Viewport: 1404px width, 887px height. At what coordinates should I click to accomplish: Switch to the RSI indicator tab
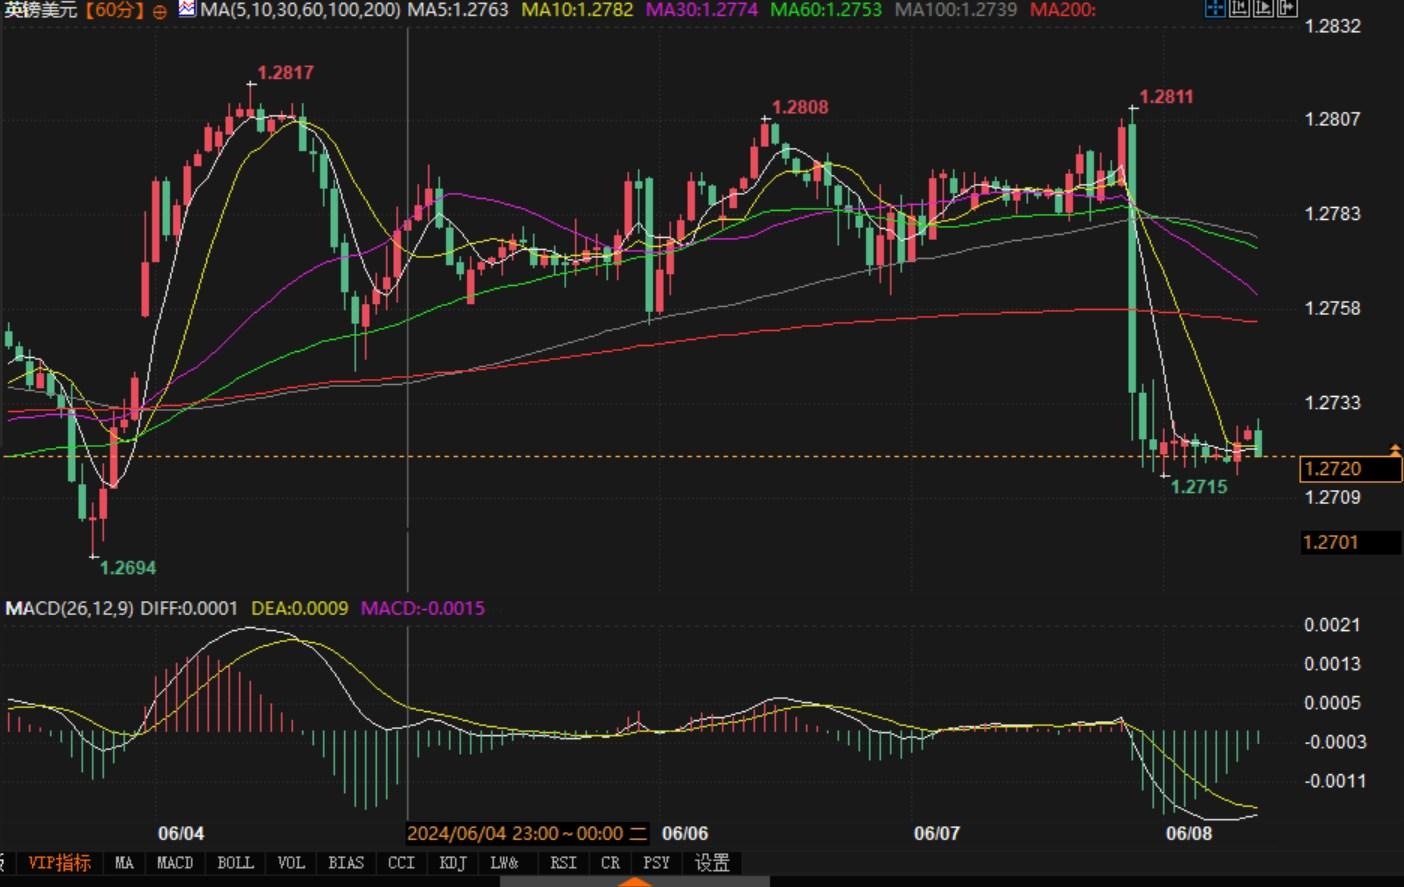coord(562,863)
